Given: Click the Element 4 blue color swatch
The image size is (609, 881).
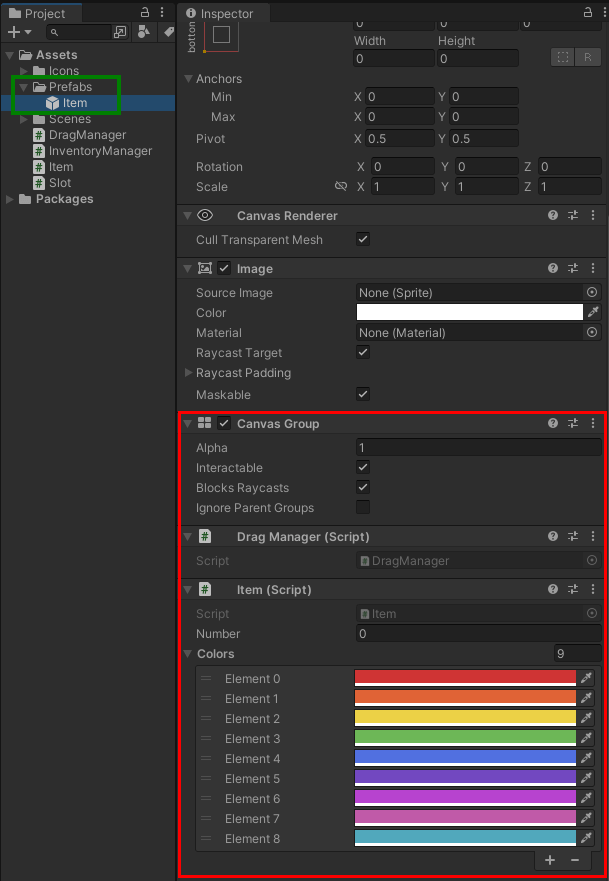Looking at the screenshot, I should coord(466,759).
